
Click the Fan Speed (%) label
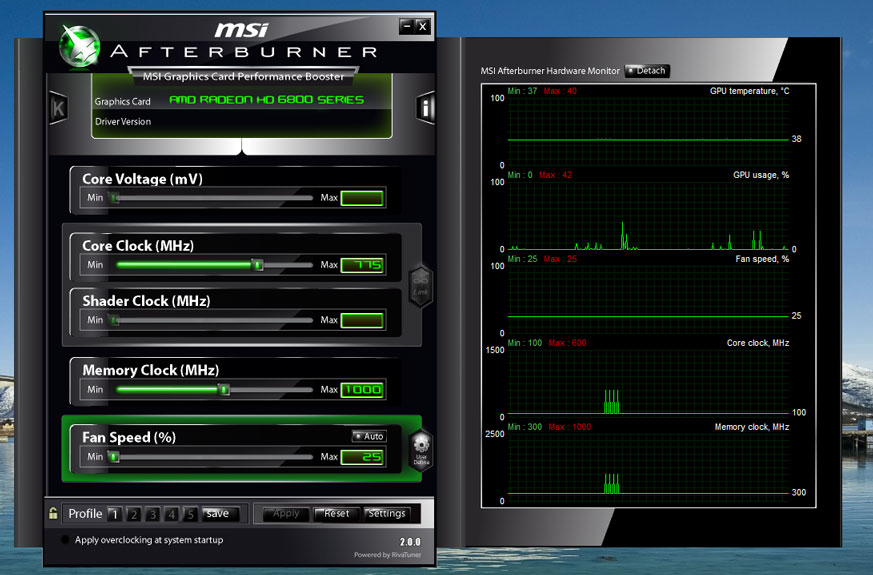129,438
